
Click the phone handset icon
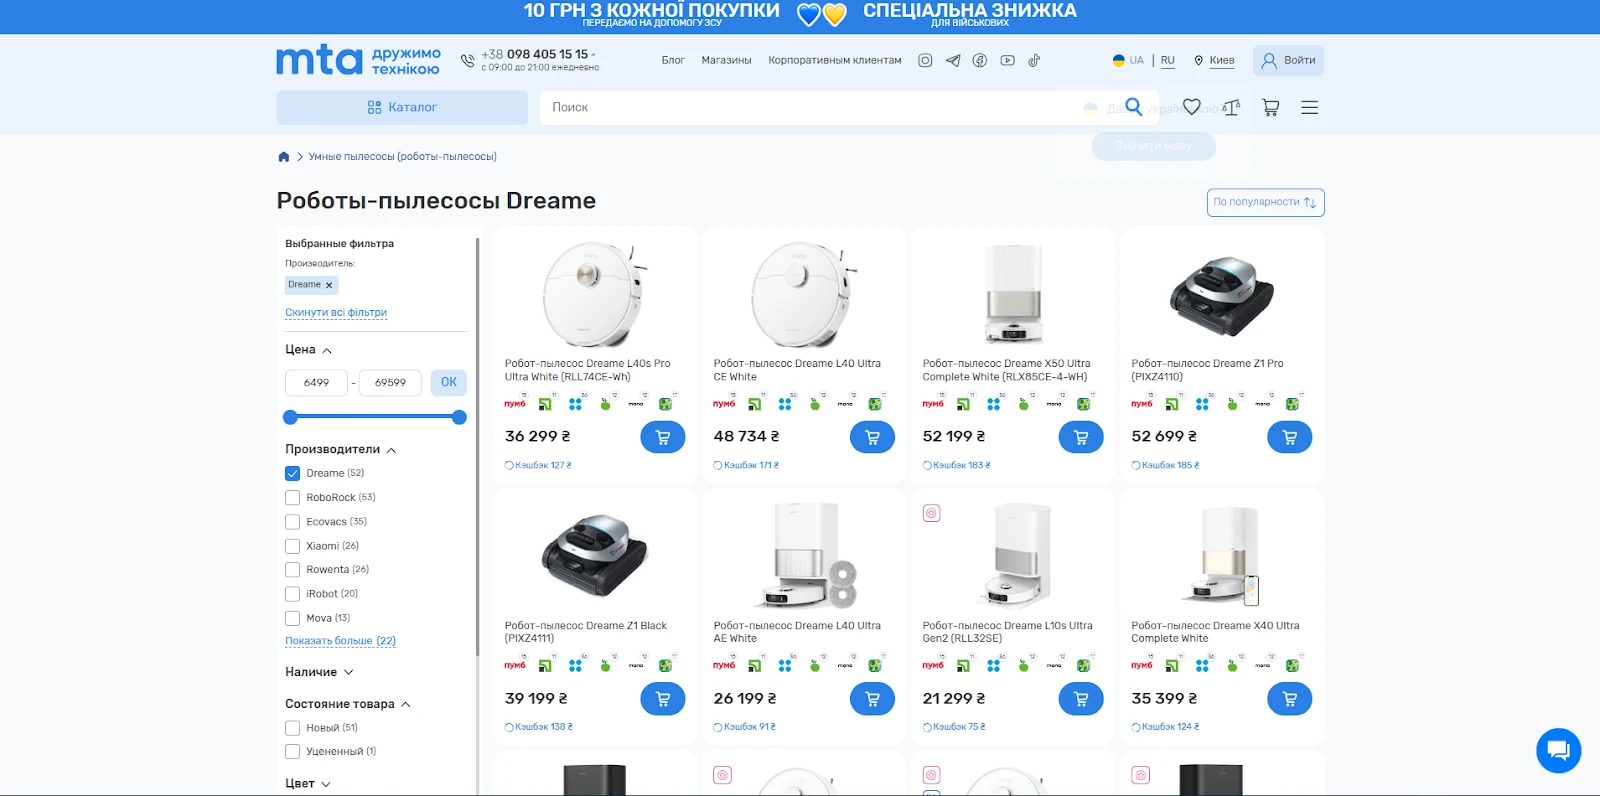point(467,61)
